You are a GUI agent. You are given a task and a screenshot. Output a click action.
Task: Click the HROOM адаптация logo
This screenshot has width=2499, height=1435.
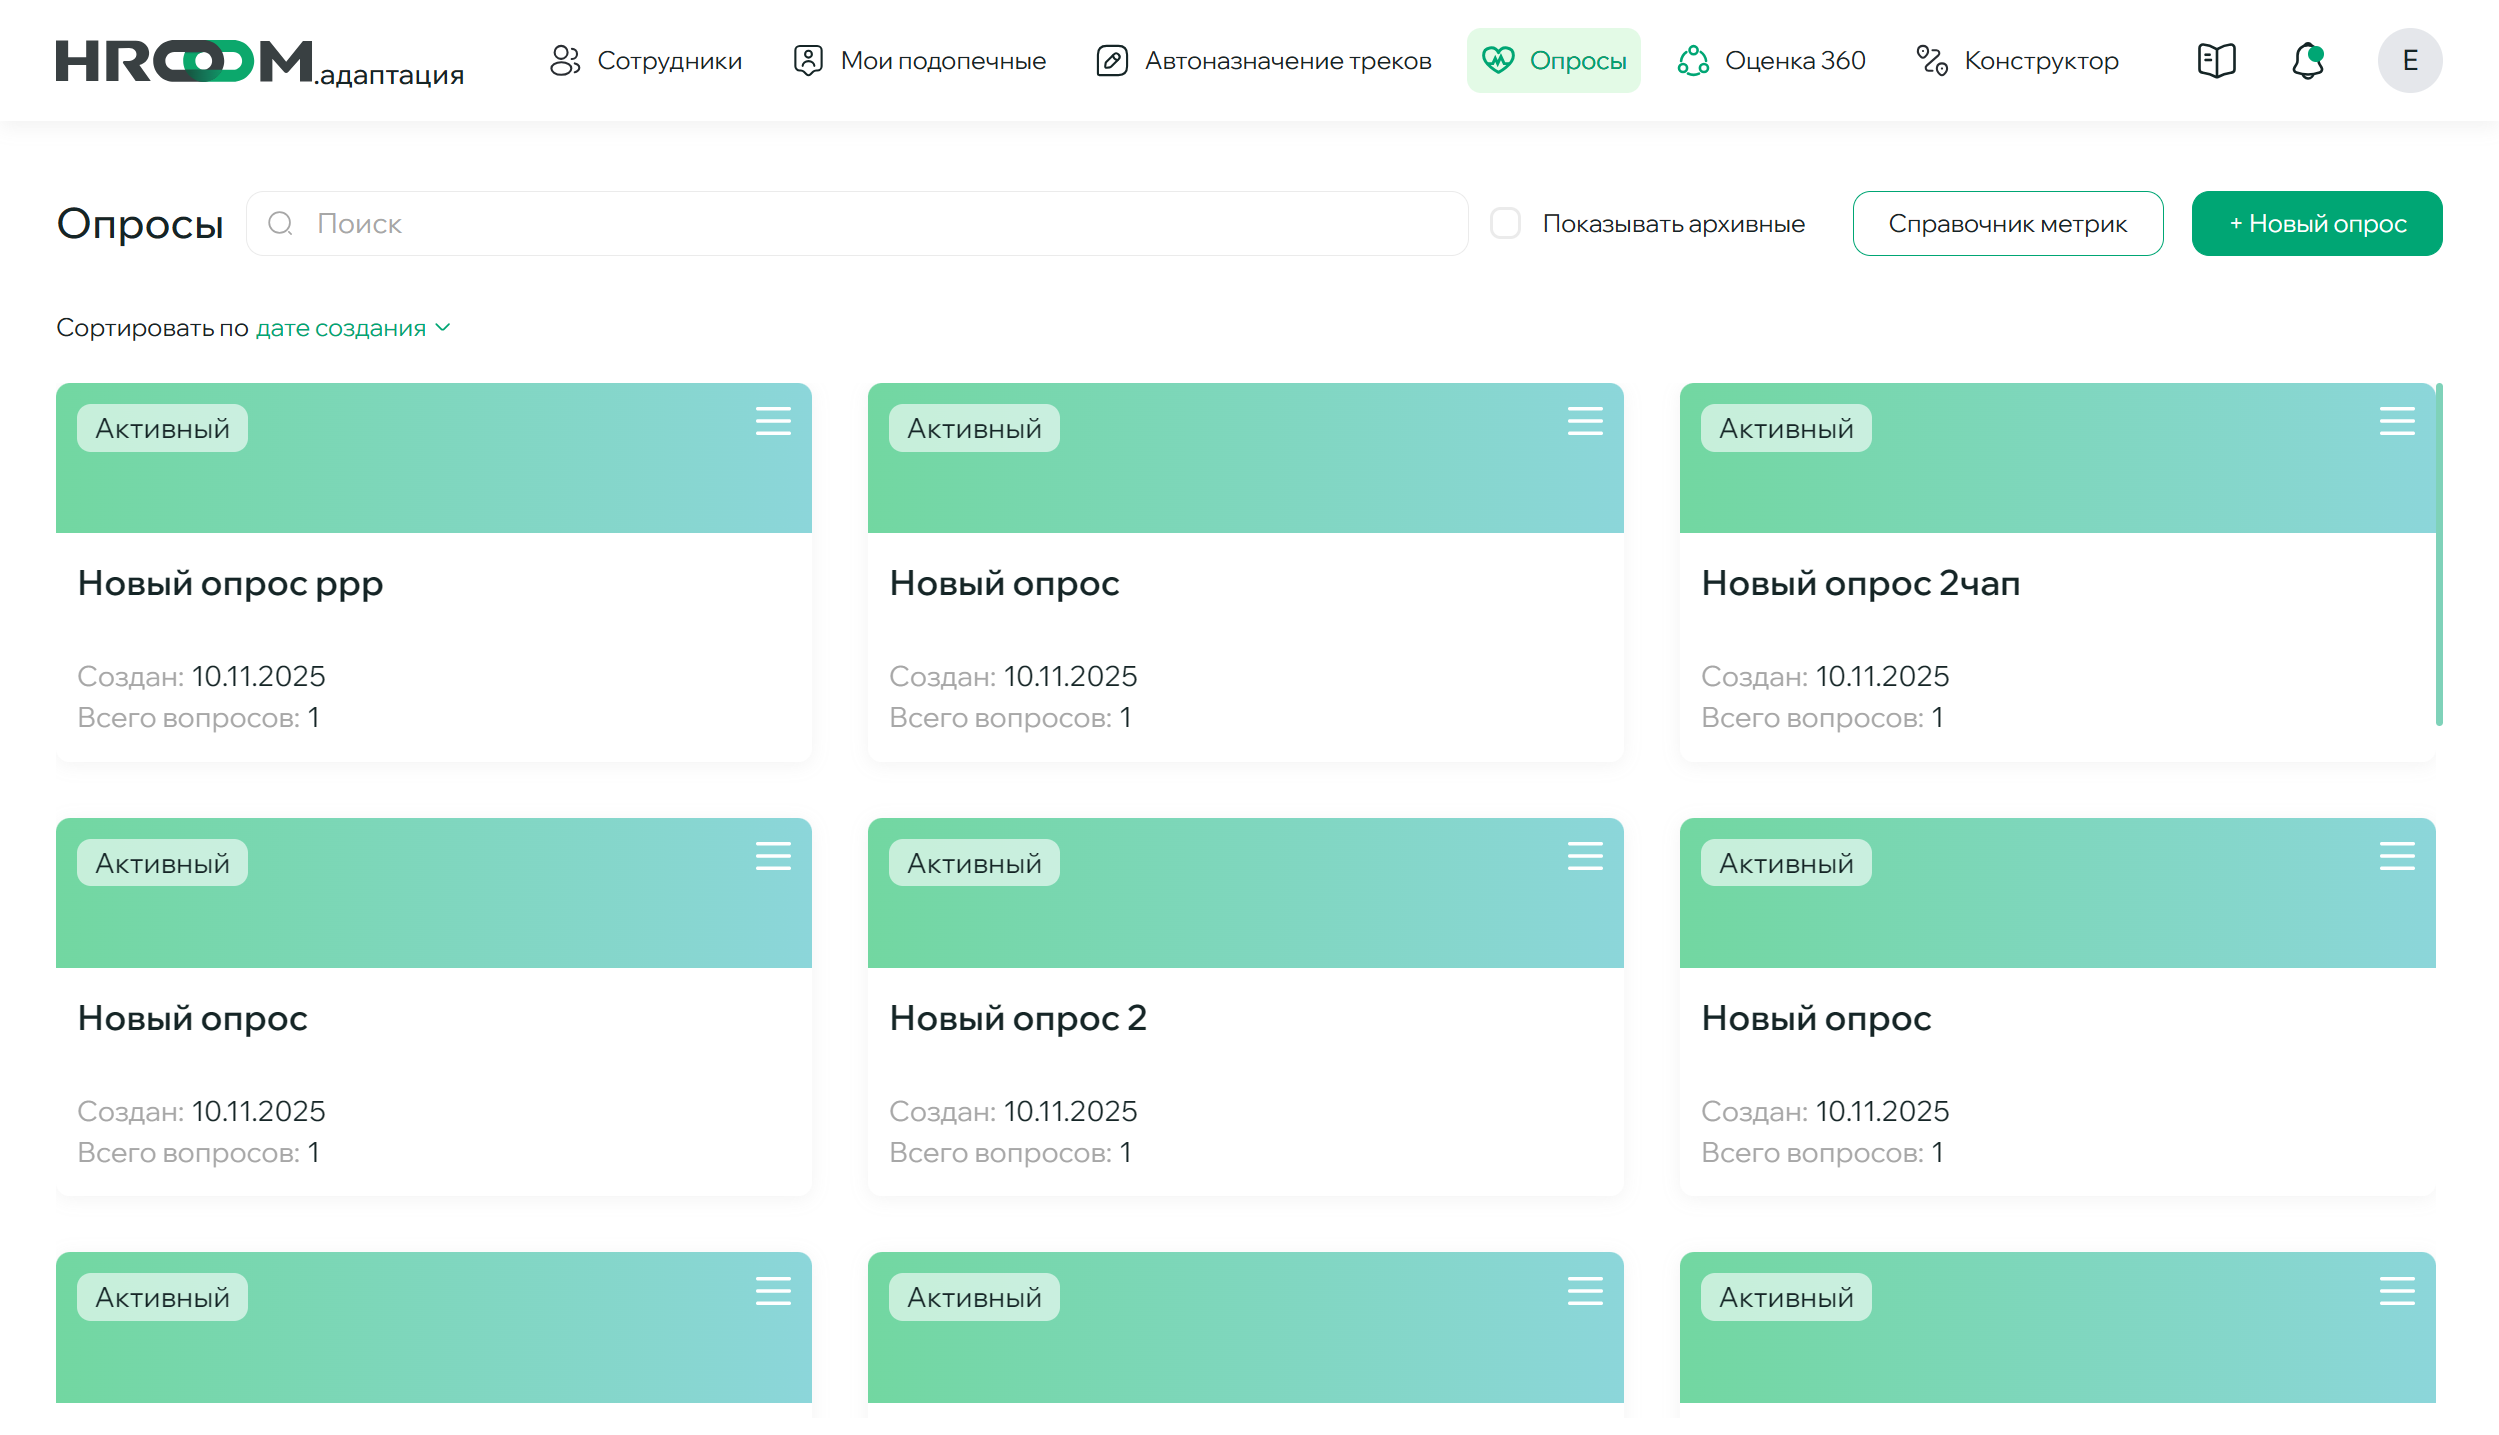tap(260, 64)
